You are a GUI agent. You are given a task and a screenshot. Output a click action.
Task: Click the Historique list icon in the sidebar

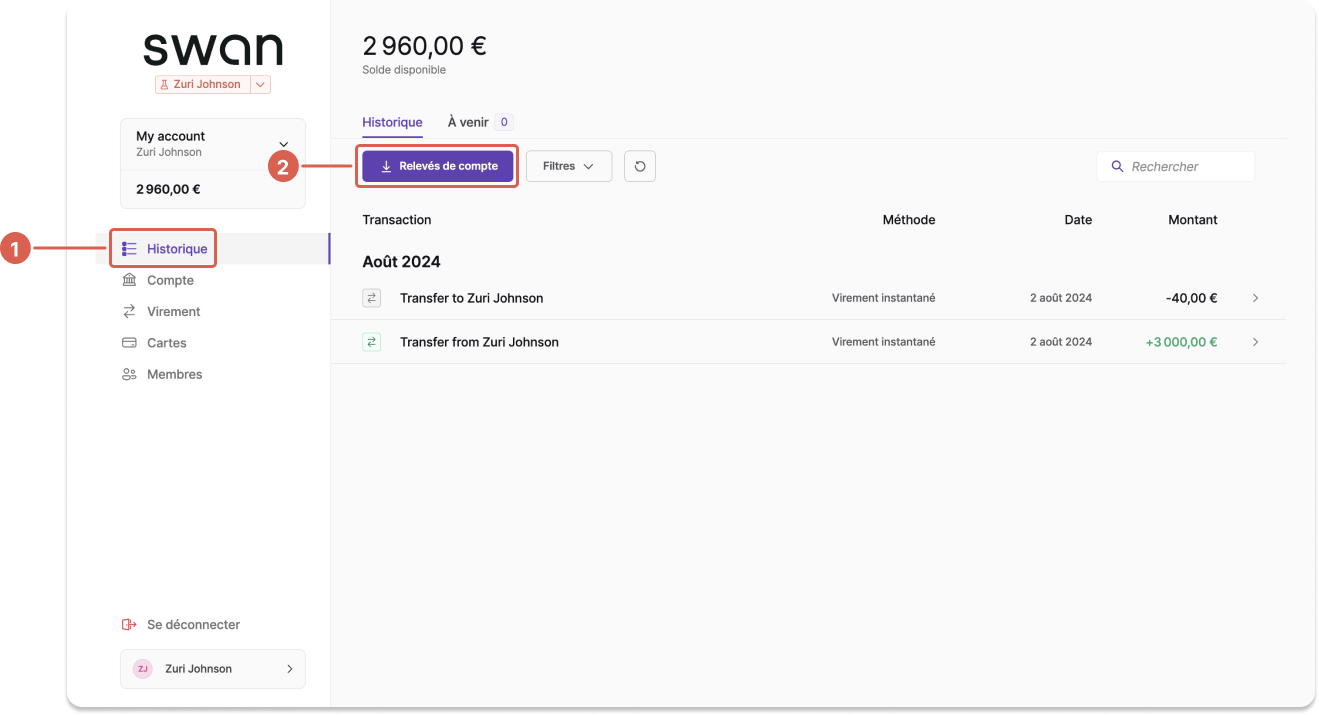(129, 249)
